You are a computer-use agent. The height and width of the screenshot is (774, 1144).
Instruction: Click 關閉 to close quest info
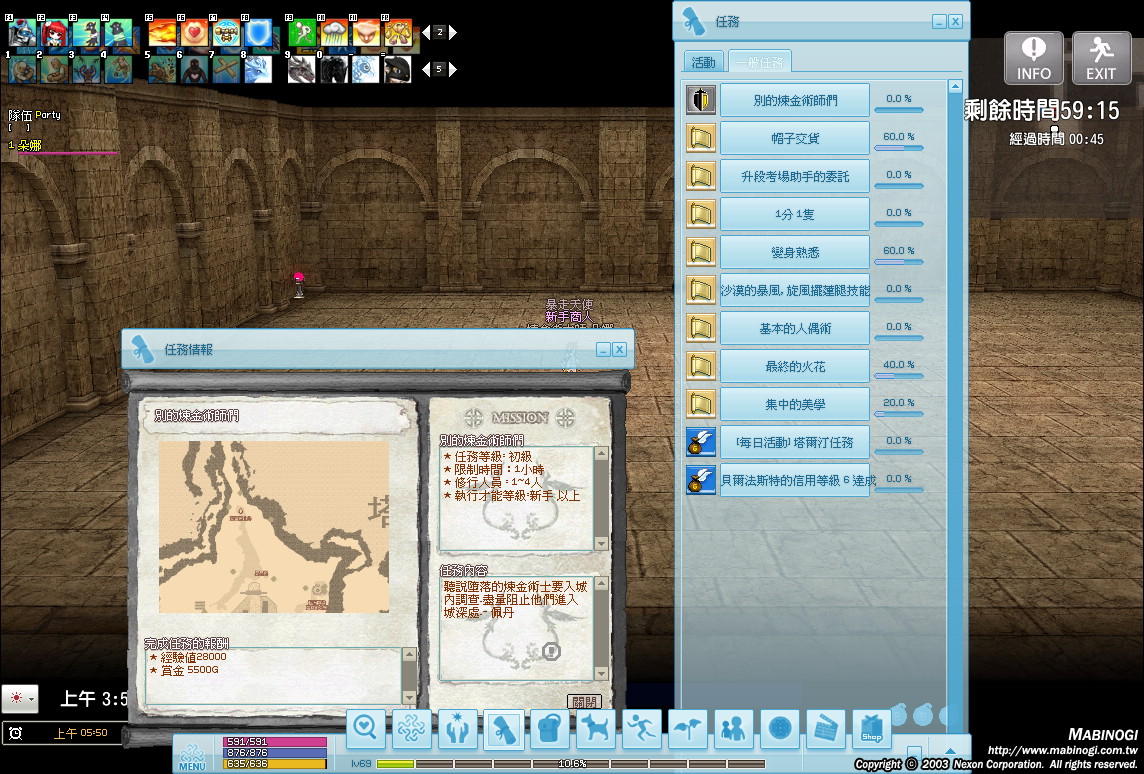[584, 702]
